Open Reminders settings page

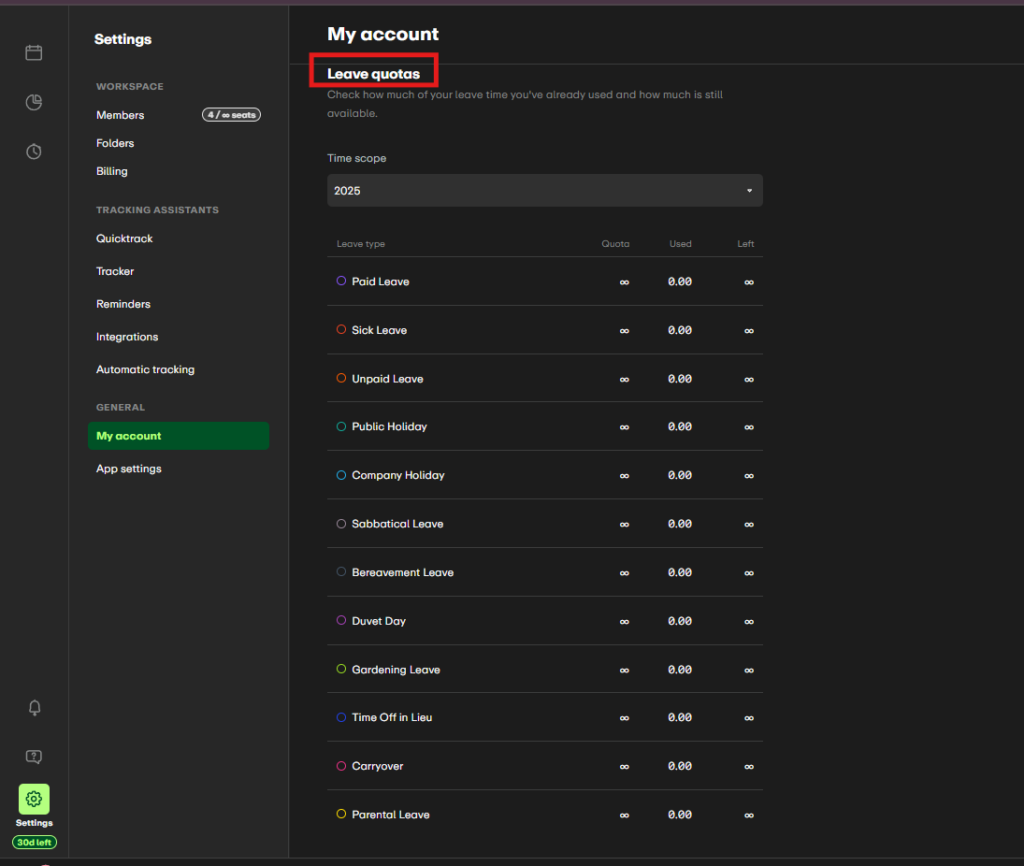click(123, 304)
